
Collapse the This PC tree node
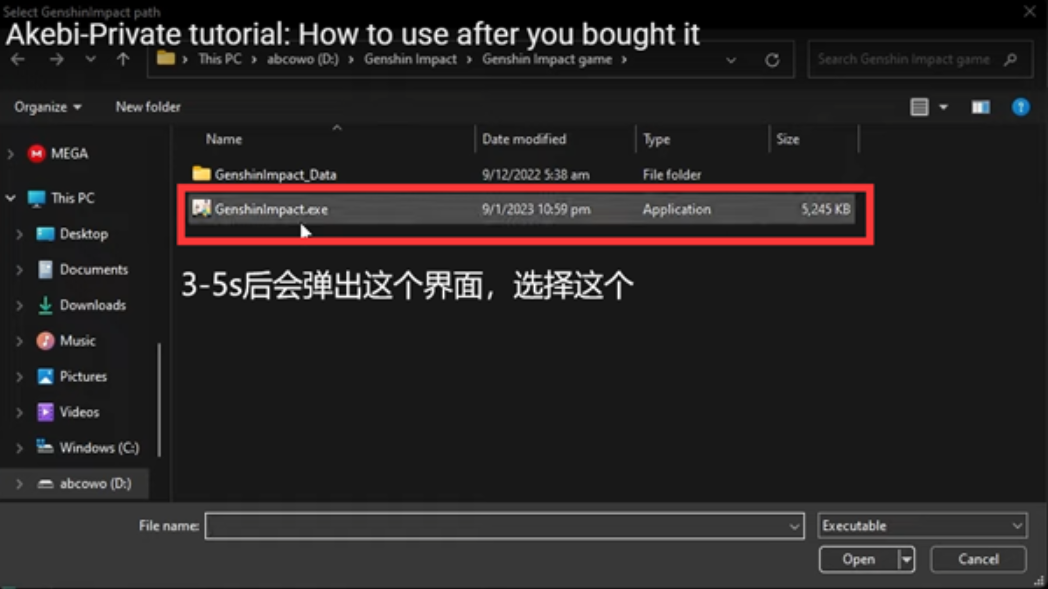pyautogui.click(x=10, y=198)
